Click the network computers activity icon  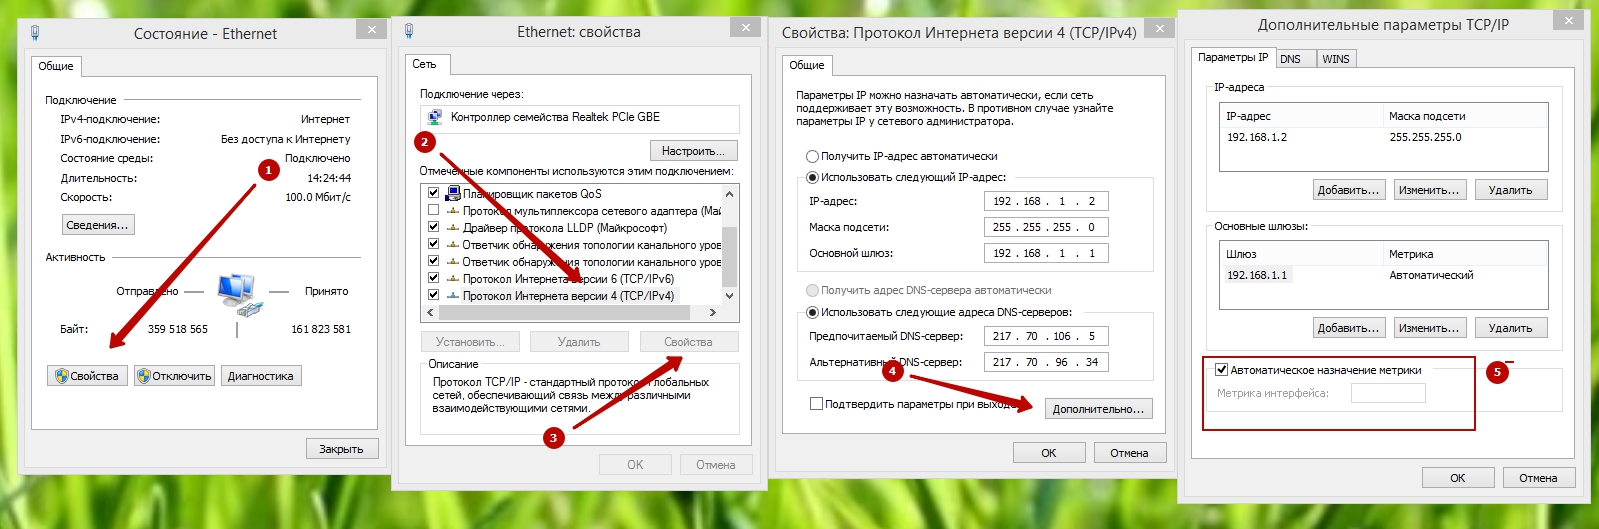(x=238, y=294)
